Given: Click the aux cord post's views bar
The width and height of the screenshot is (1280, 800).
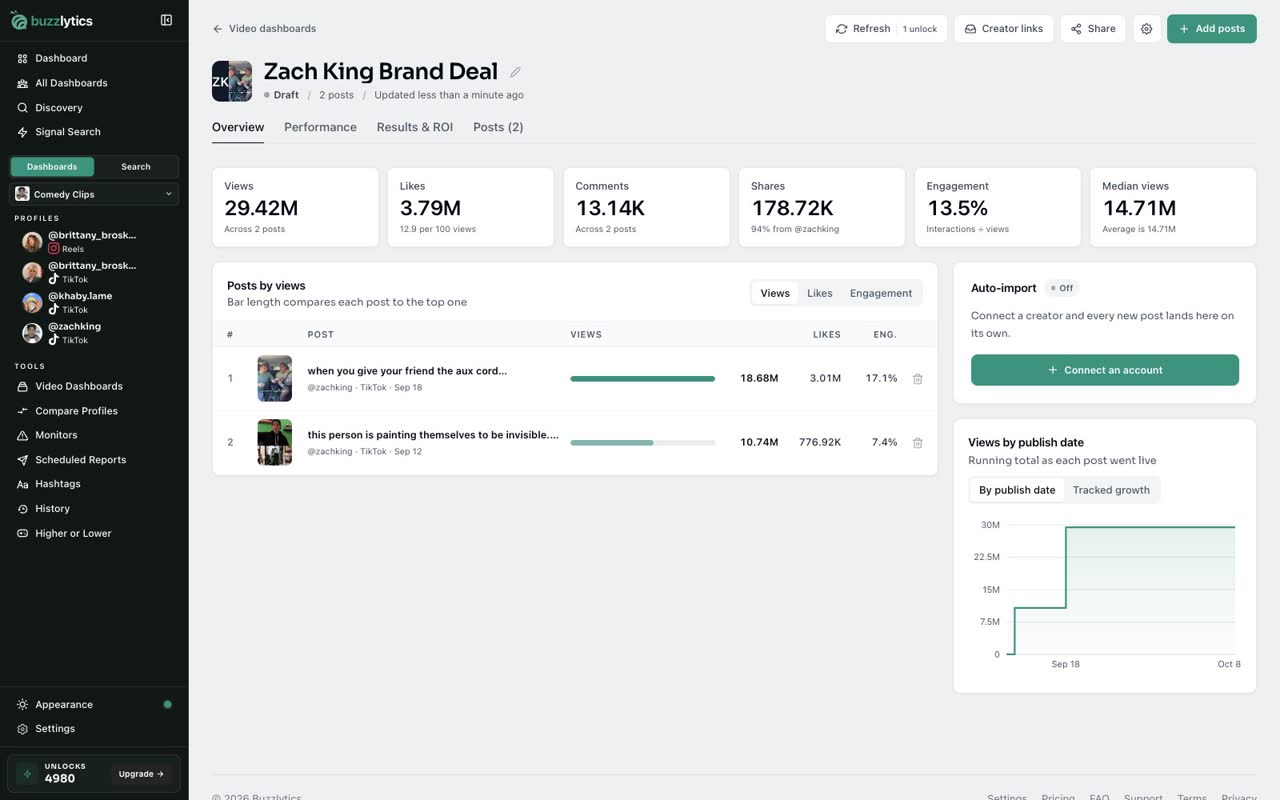Looking at the screenshot, I should pyautogui.click(x=642, y=379).
